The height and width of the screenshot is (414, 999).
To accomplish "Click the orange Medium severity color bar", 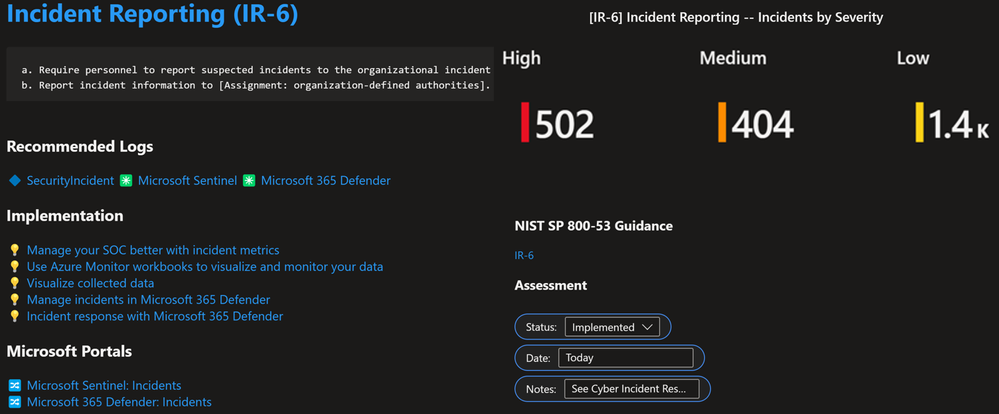I will pos(722,122).
